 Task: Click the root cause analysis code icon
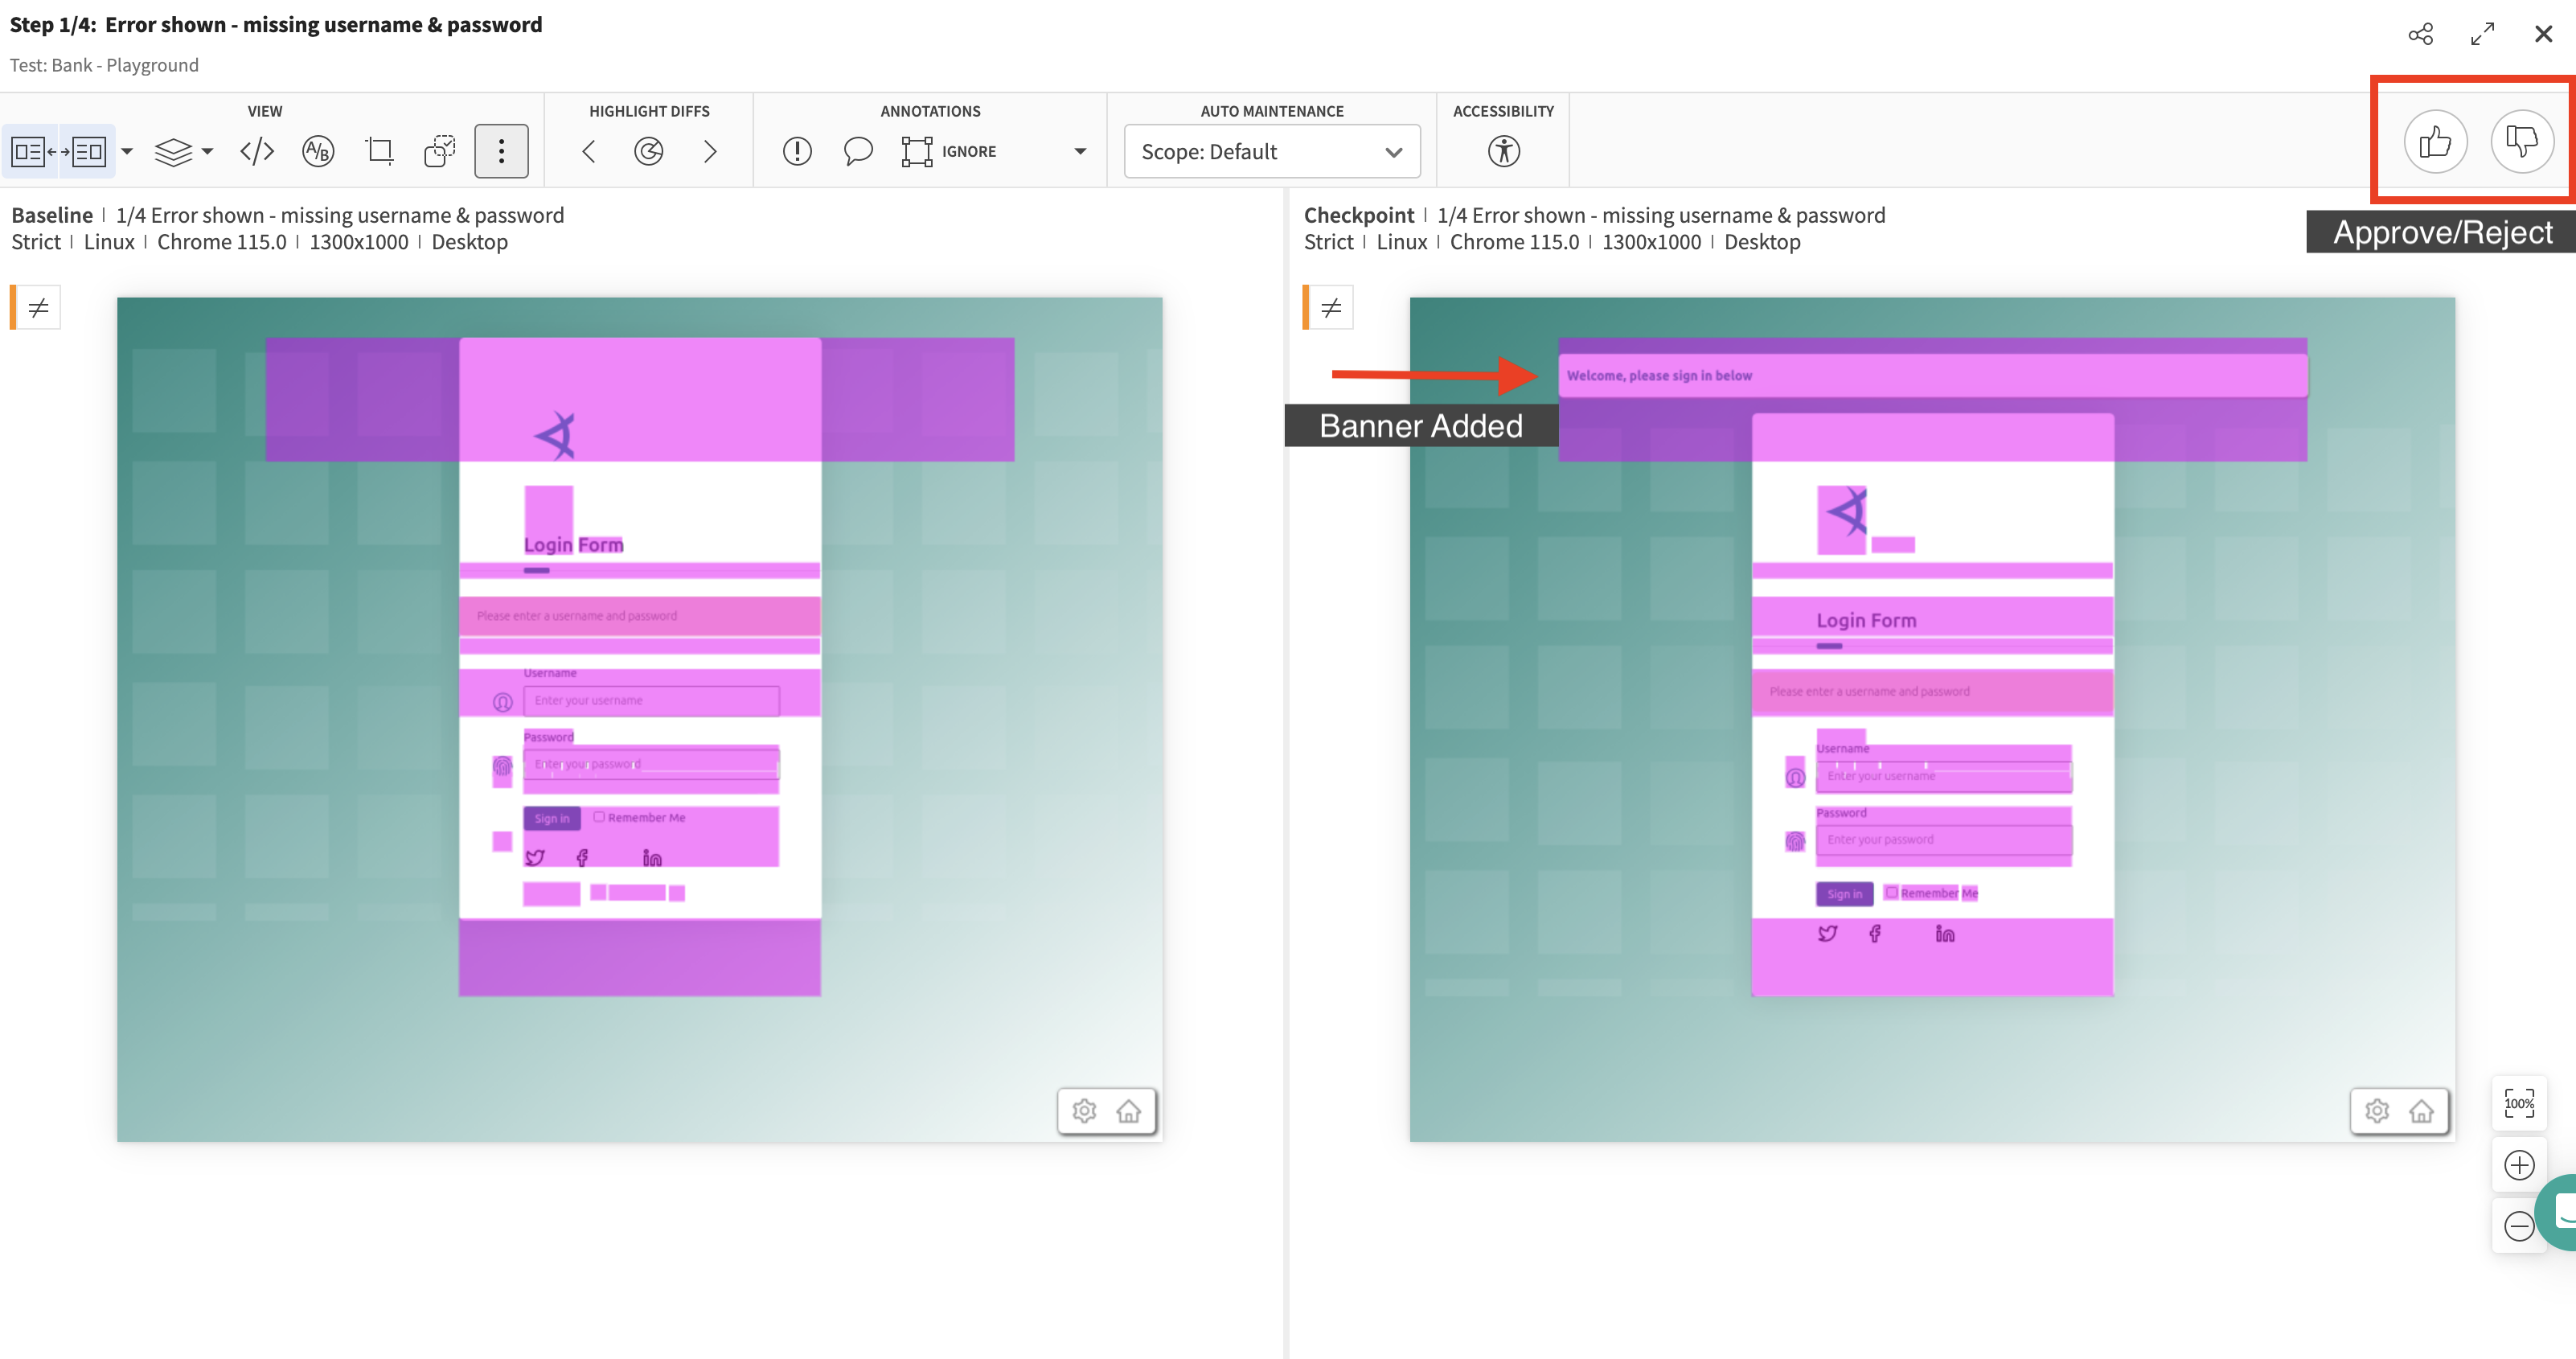tap(257, 152)
